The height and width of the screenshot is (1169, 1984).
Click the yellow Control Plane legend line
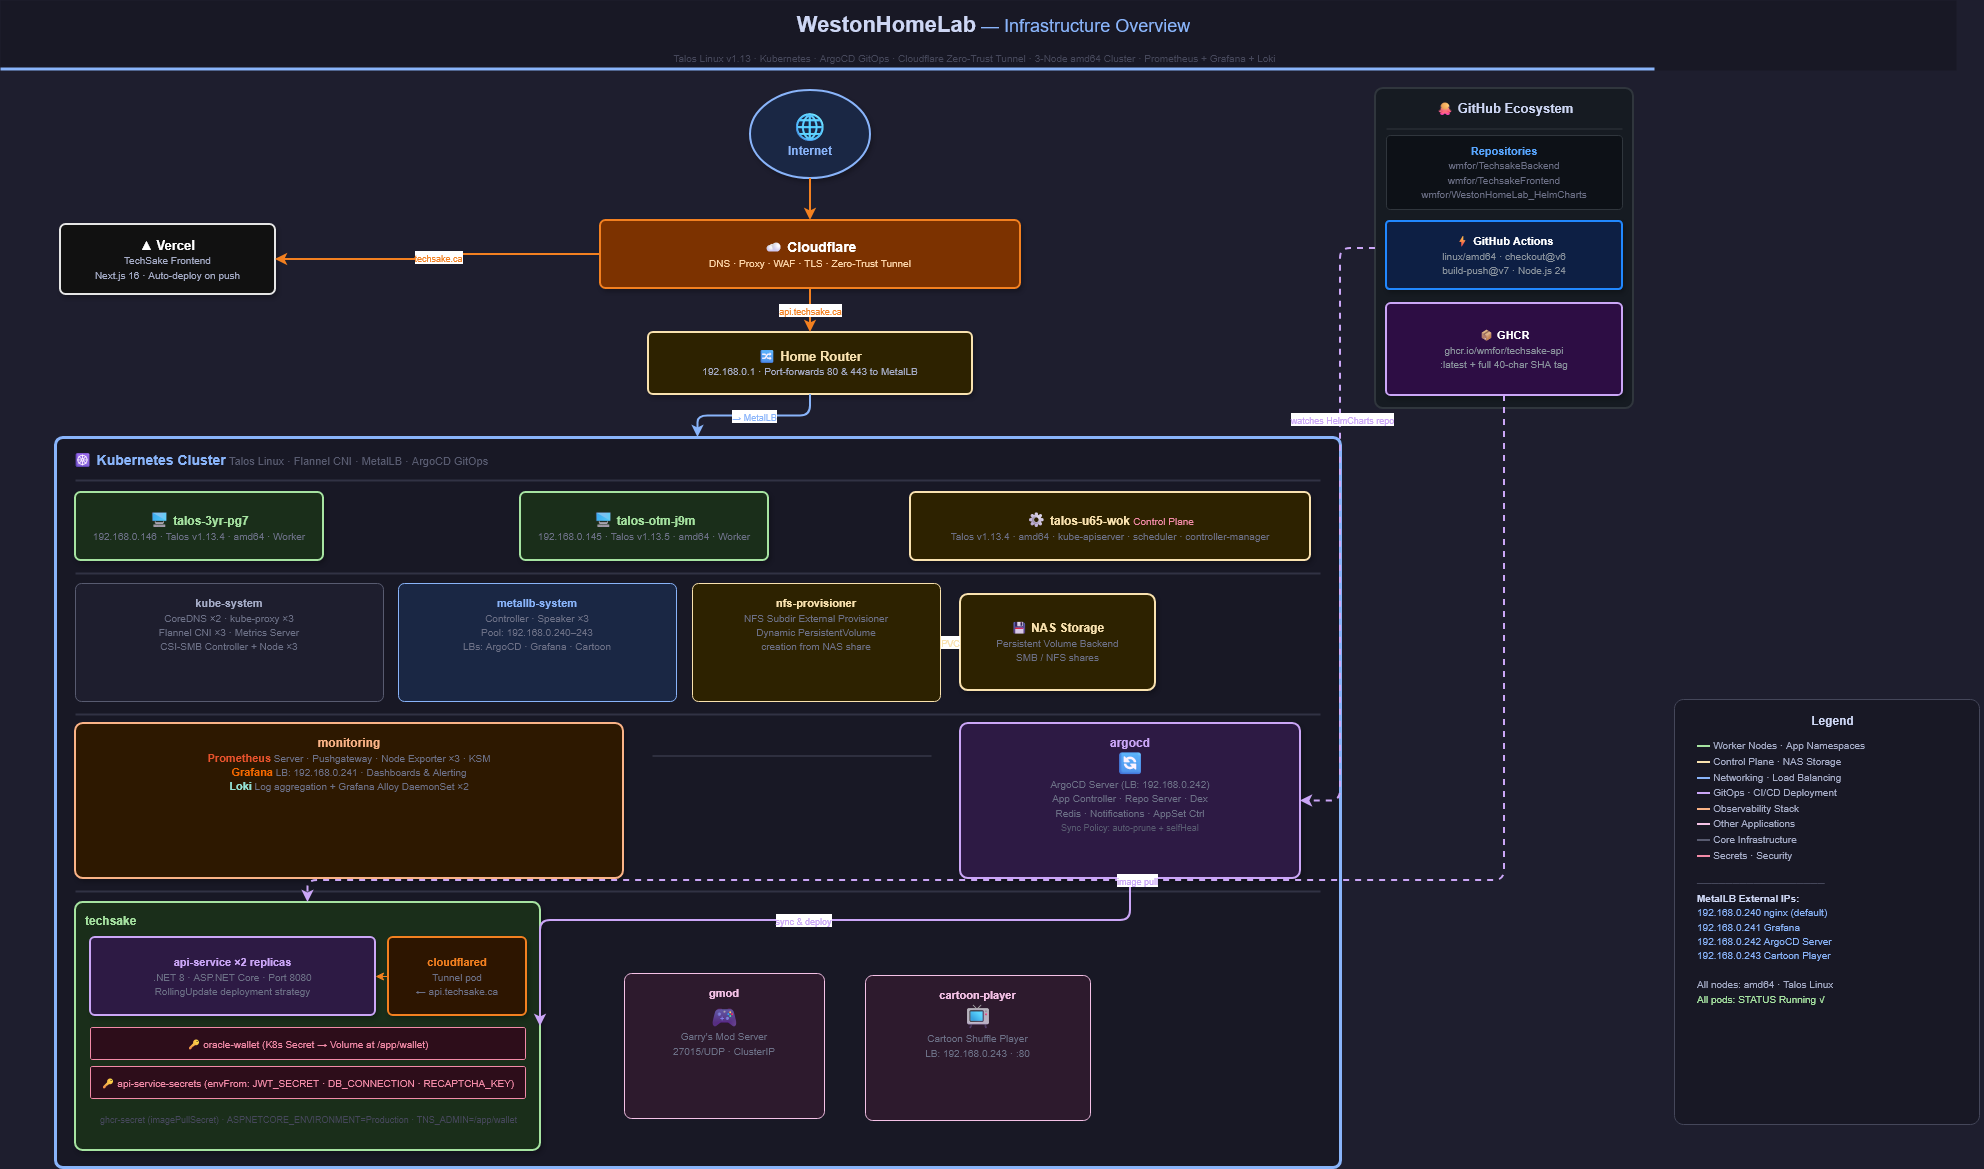point(1703,762)
